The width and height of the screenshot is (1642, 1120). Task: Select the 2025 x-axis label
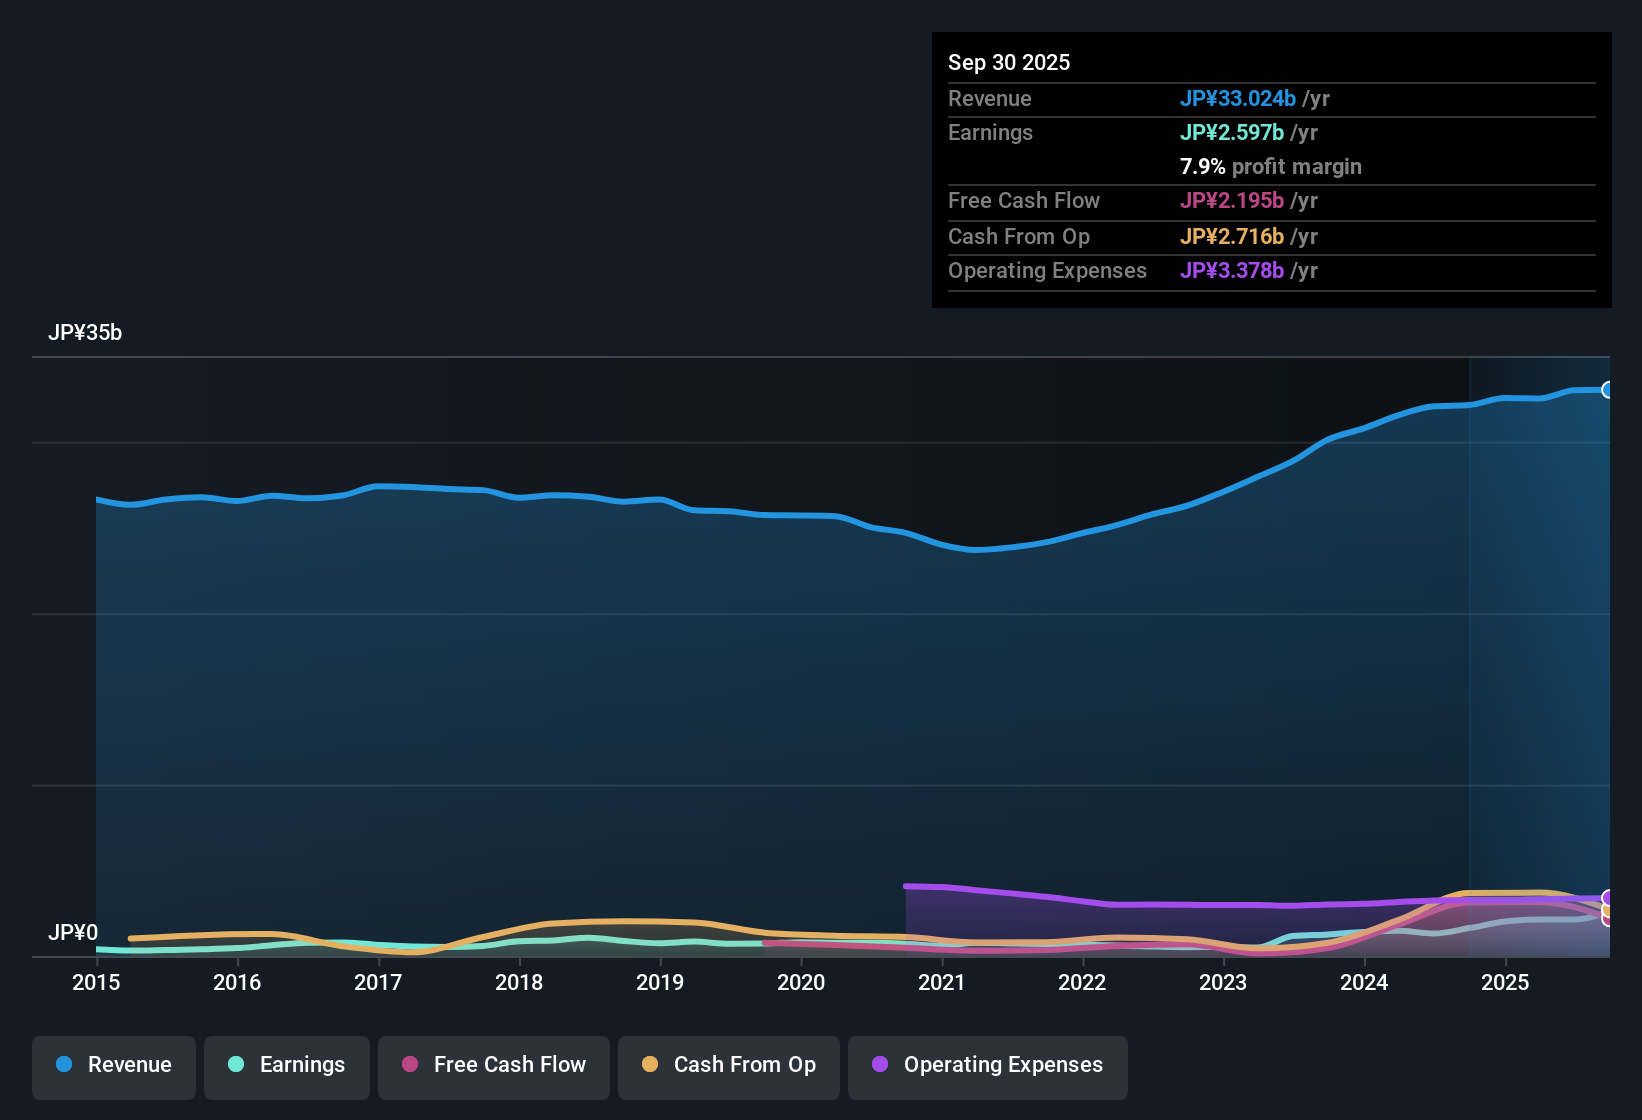(x=1506, y=983)
